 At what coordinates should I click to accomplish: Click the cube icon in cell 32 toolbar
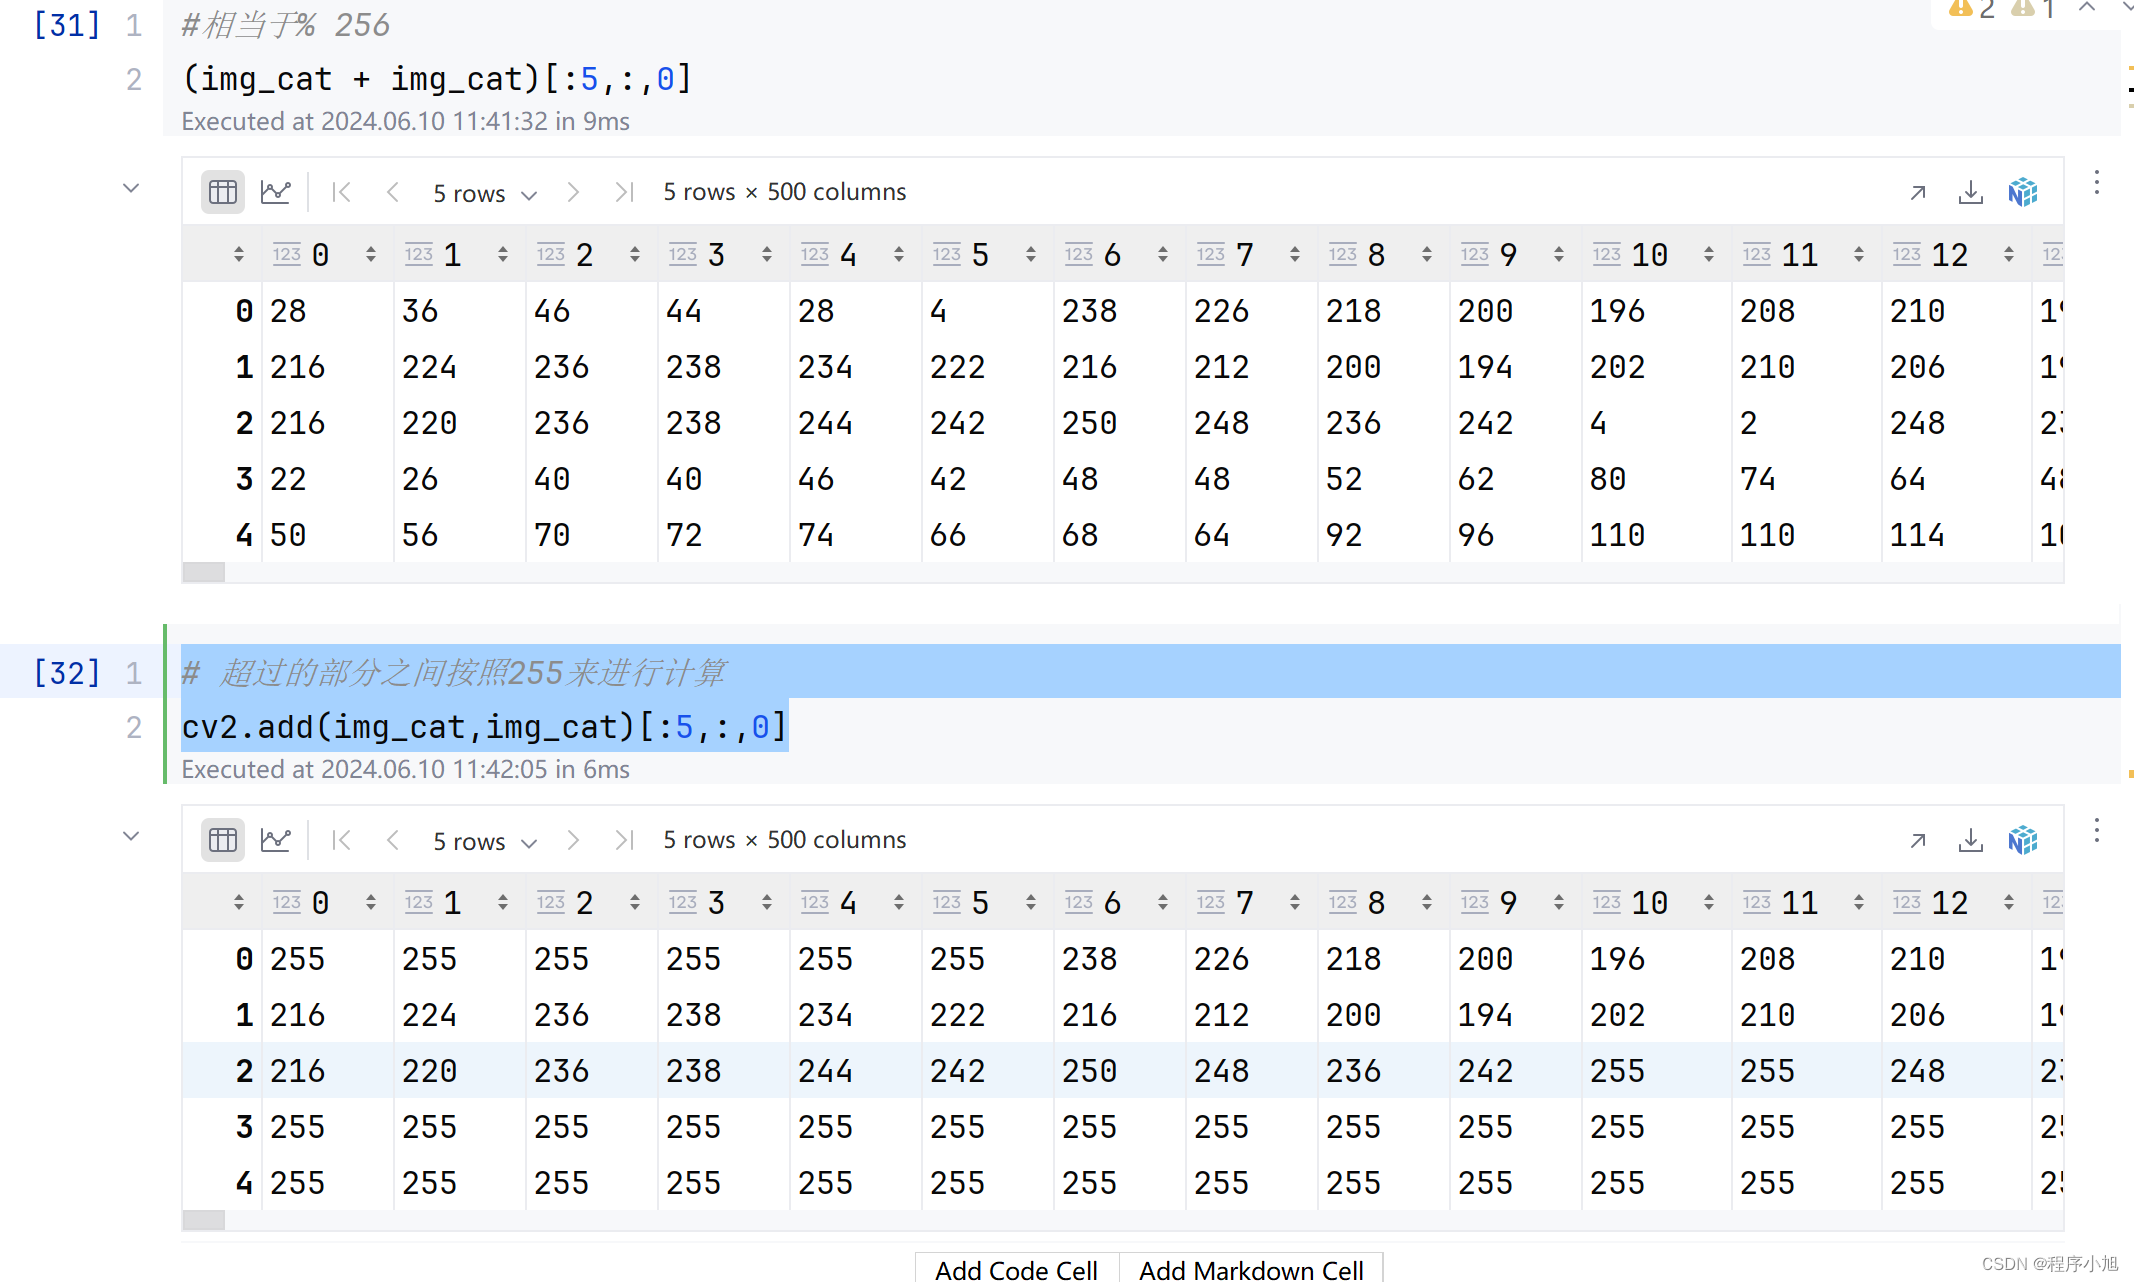(x=2023, y=840)
